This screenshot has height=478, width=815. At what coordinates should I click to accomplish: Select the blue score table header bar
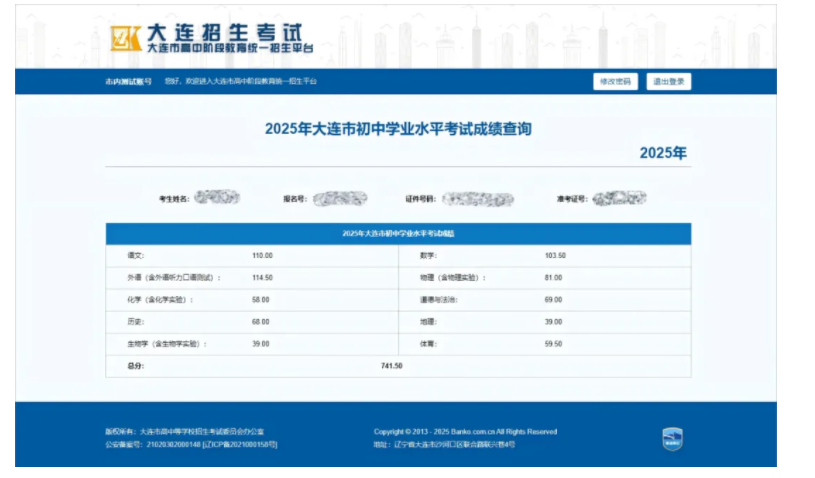[x=398, y=233]
